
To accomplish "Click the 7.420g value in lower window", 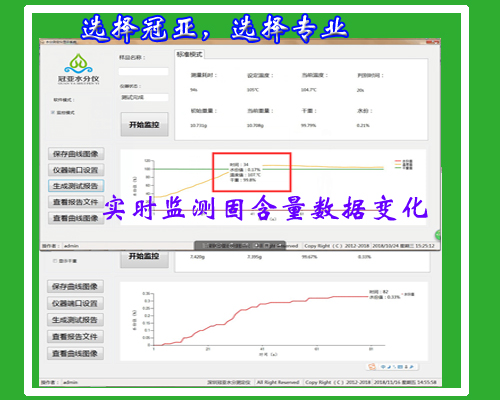I will point(197,257).
